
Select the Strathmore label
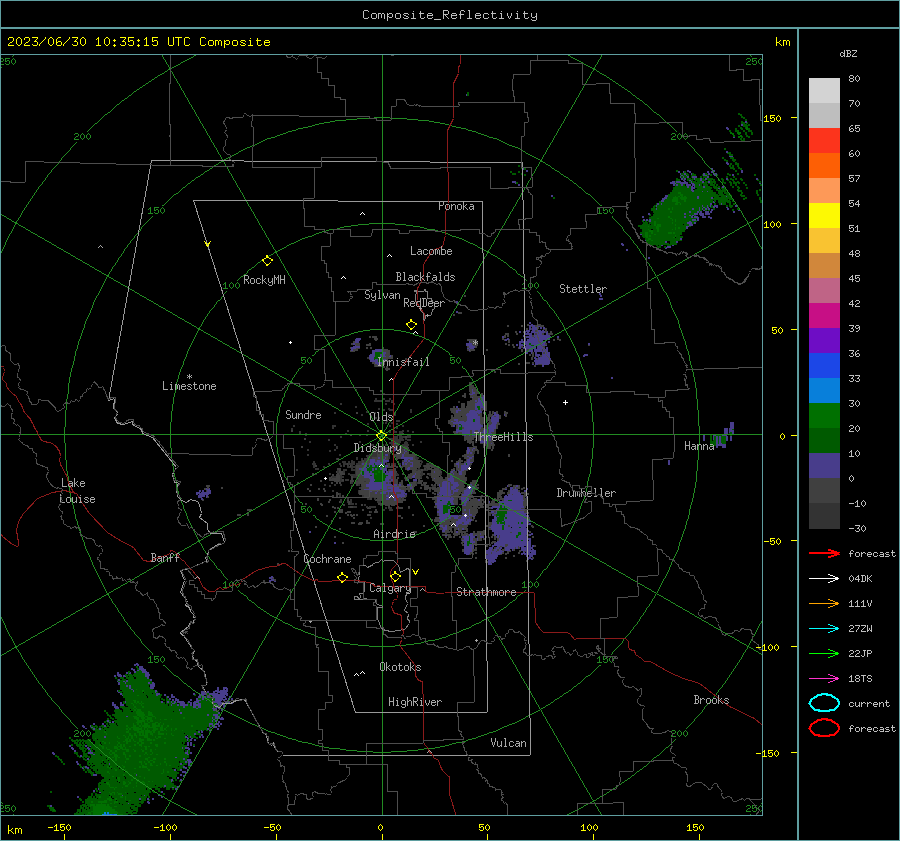click(x=486, y=592)
